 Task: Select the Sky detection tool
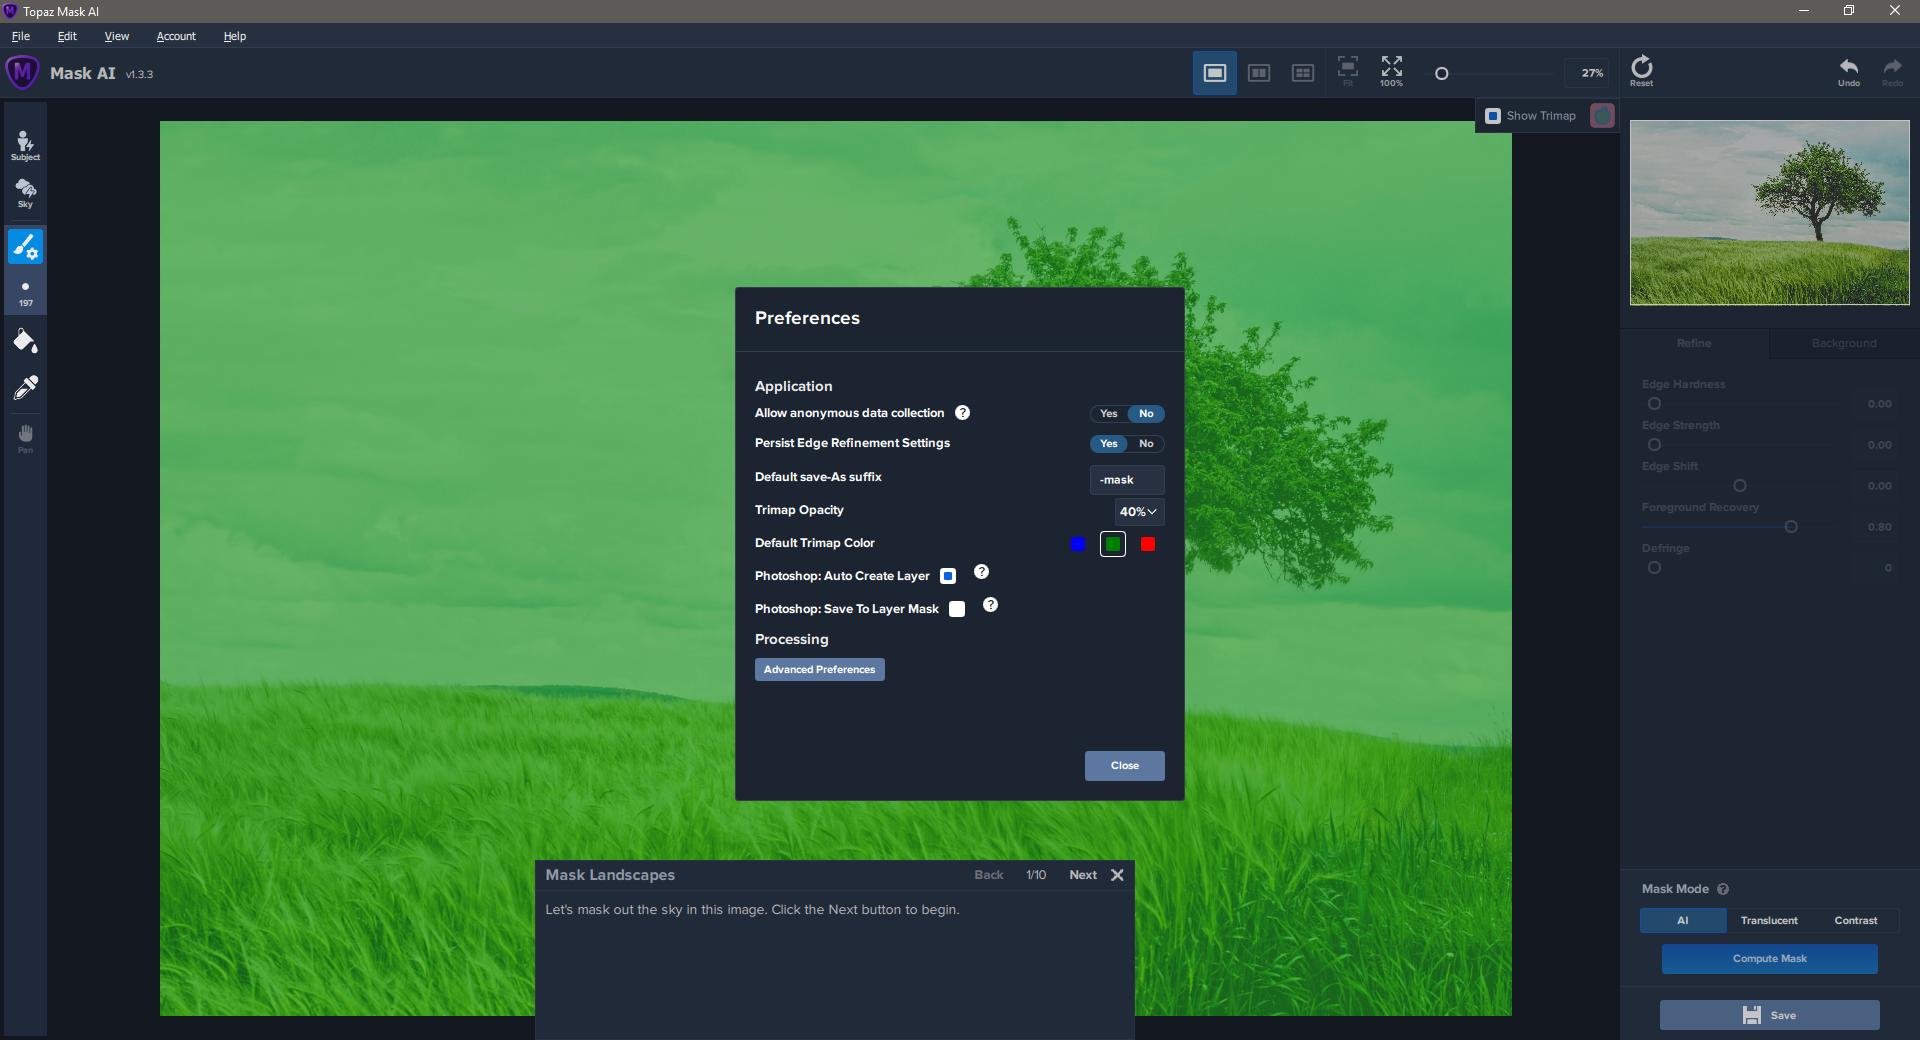click(25, 193)
